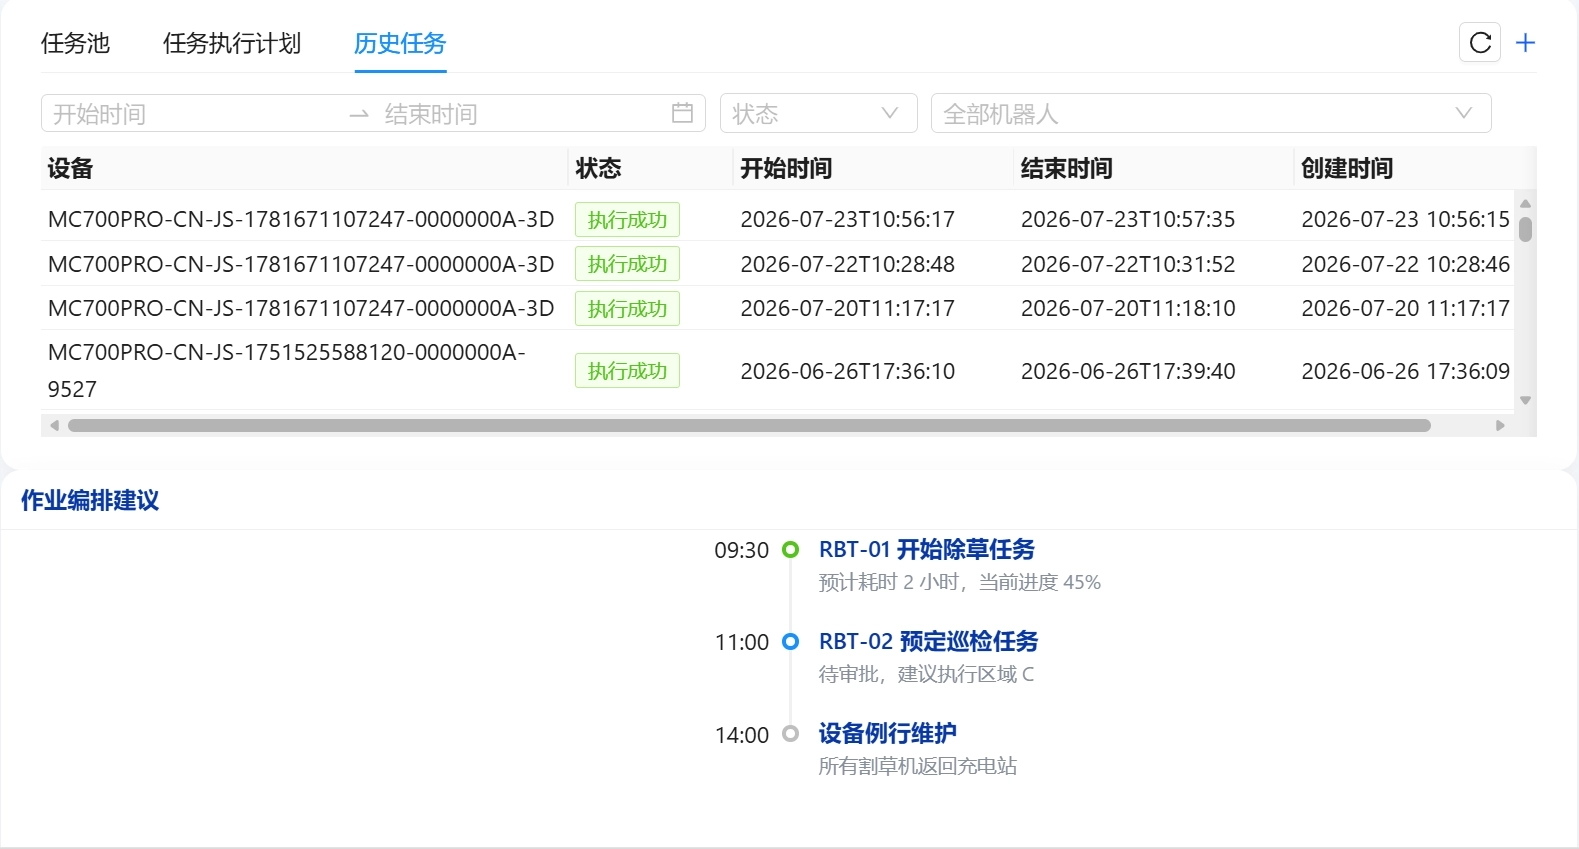This screenshot has height=849, width=1579.
Task: Click the table vertical scrollbar down arrow
Action: (1525, 400)
